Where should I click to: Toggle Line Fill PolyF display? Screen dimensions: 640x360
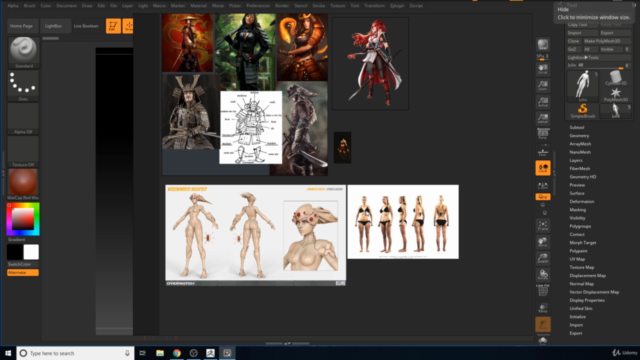(x=543, y=290)
